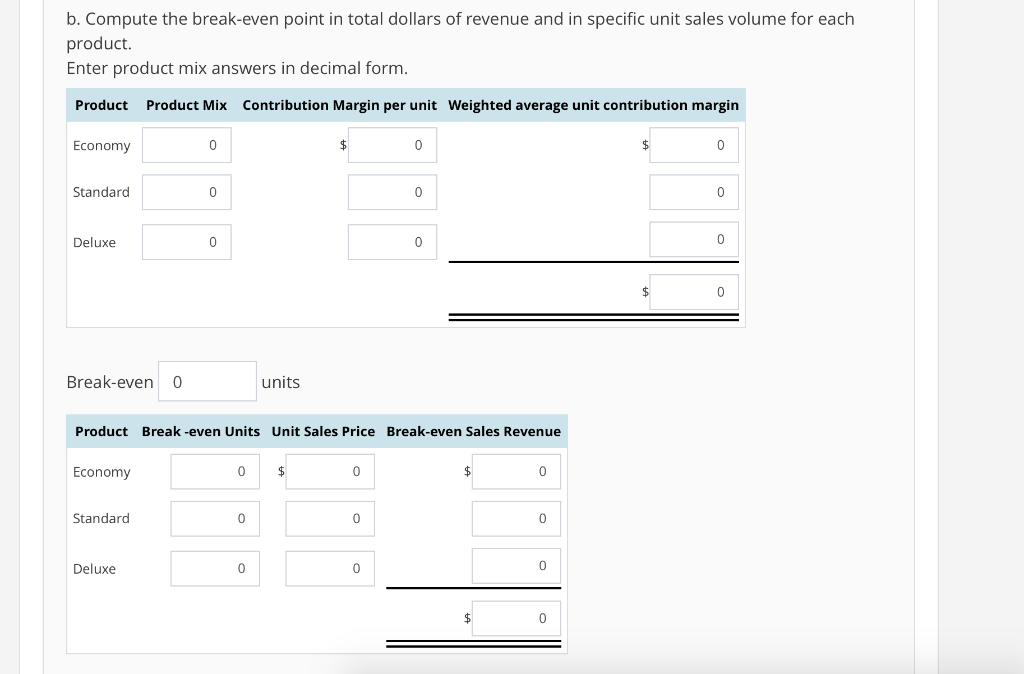Click Economy's weighted average unit contribution margin field
The width and height of the screenshot is (1024, 674).
tap(694, 145)
